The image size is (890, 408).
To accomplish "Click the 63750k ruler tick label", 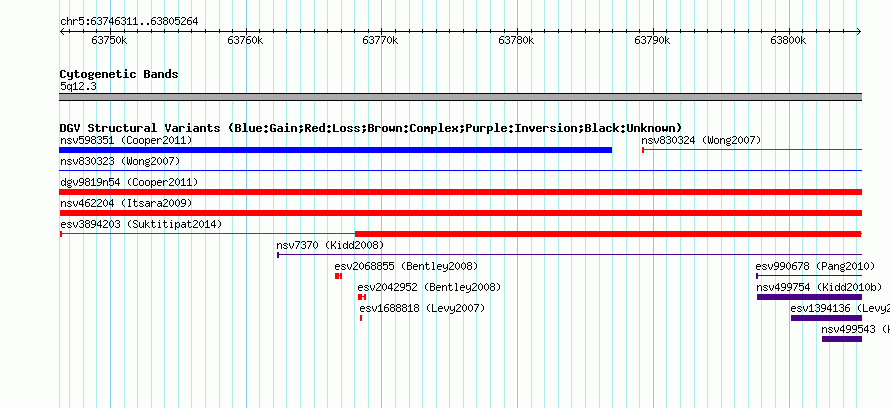I will coord(110,40).
